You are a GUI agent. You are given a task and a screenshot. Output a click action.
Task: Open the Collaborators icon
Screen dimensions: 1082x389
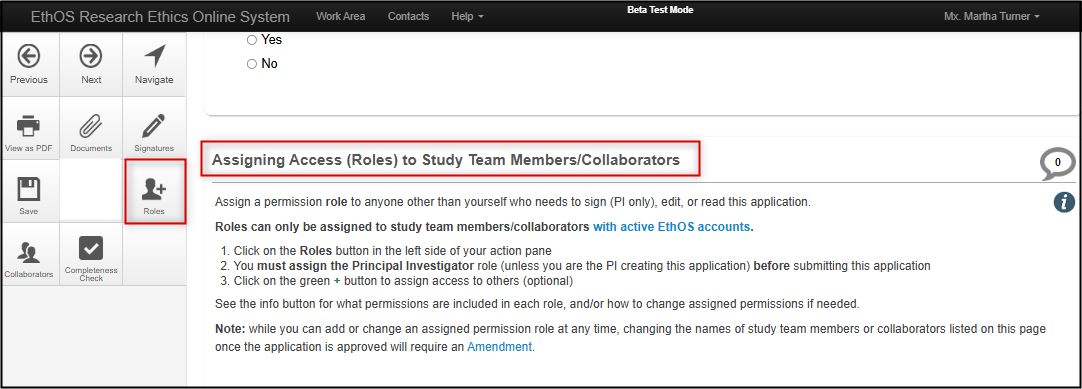point(28,252)
